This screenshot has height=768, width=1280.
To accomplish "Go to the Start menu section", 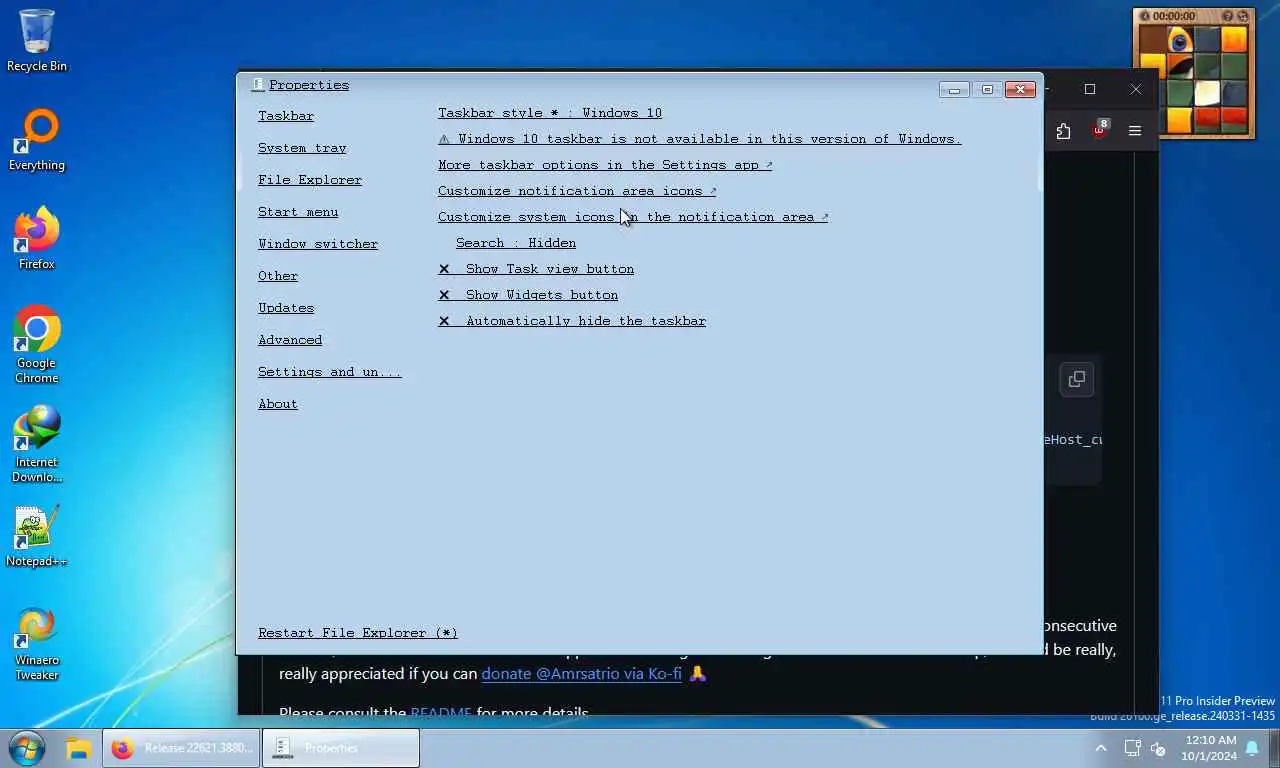I will click(x=298, y=212).
